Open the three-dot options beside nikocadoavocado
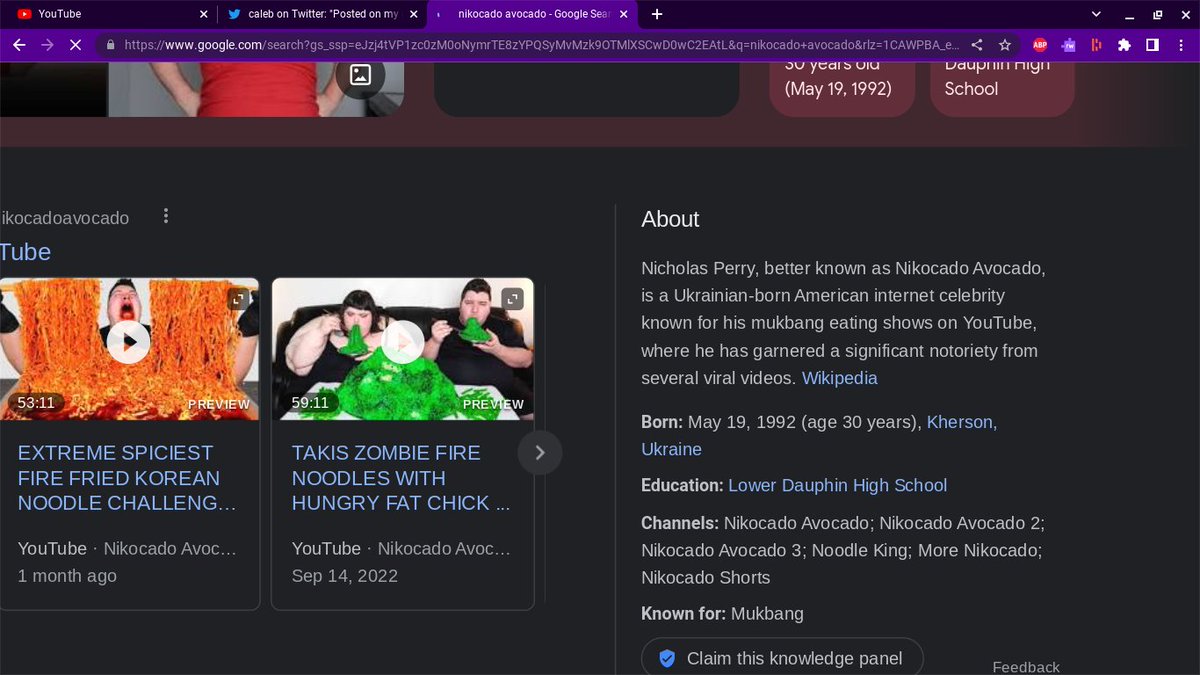This screenshot has height=675, width=1200. click(x=166, y=216)
